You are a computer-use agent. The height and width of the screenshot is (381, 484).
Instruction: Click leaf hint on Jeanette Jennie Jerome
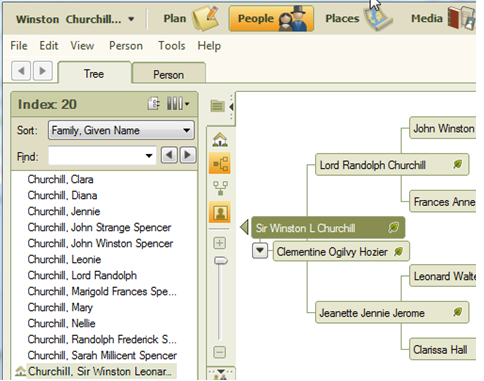pos(458,312)
